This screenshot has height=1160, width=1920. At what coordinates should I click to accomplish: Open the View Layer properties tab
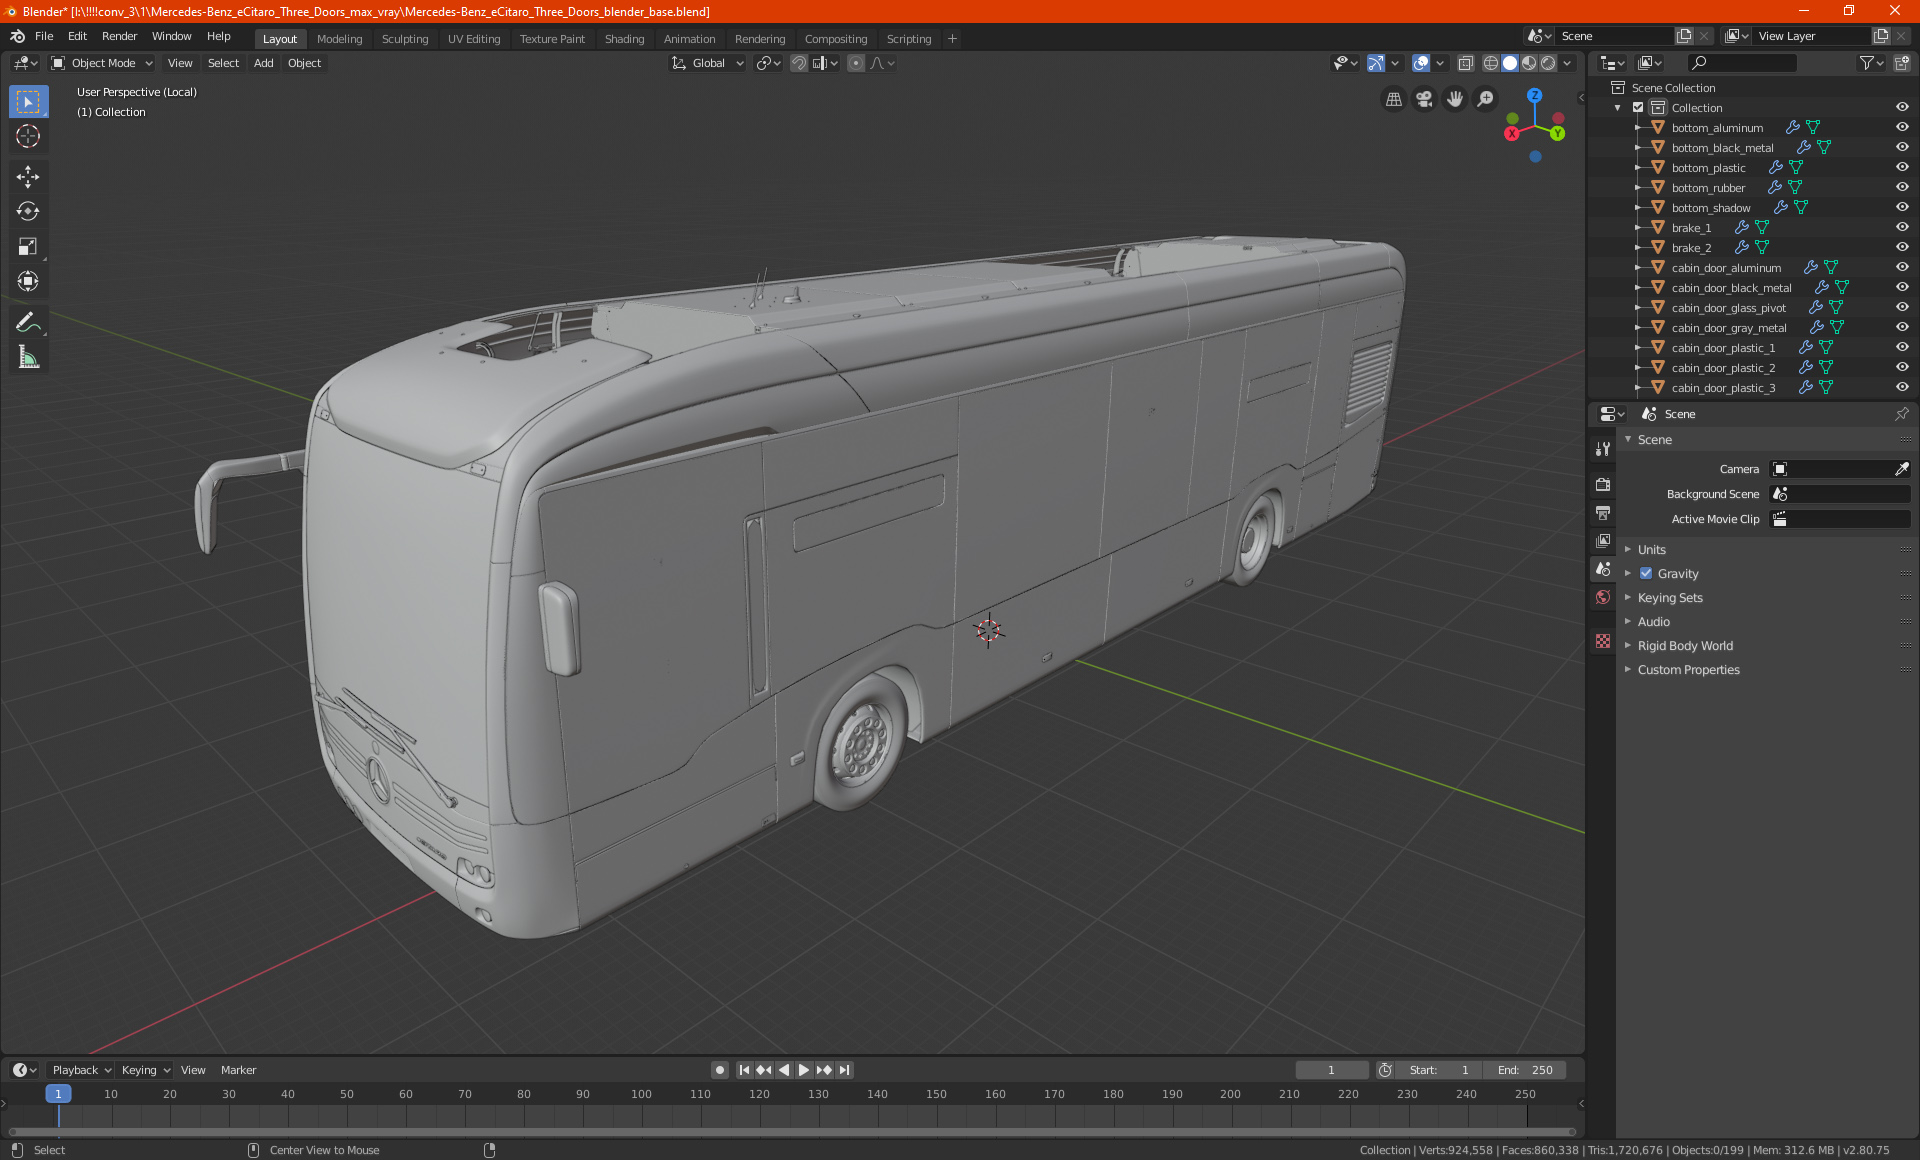[x=1603, y=541]
